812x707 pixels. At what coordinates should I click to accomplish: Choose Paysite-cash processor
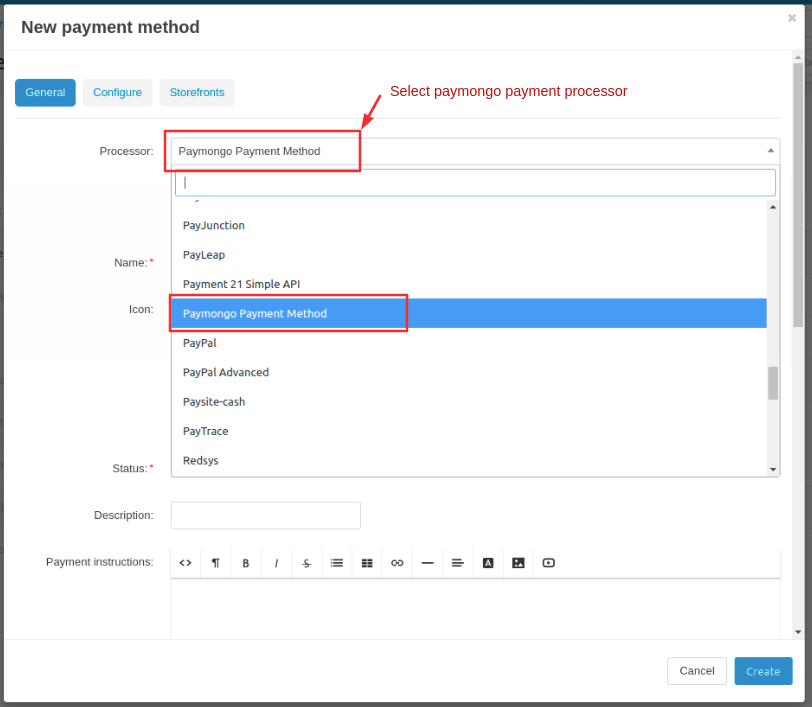point(469,402)
